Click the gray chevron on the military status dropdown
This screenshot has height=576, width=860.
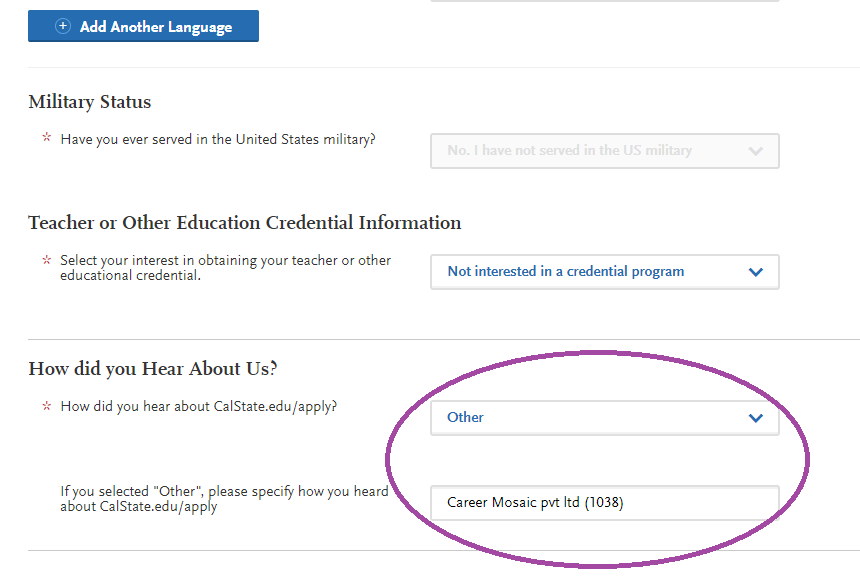coord(756,151)
